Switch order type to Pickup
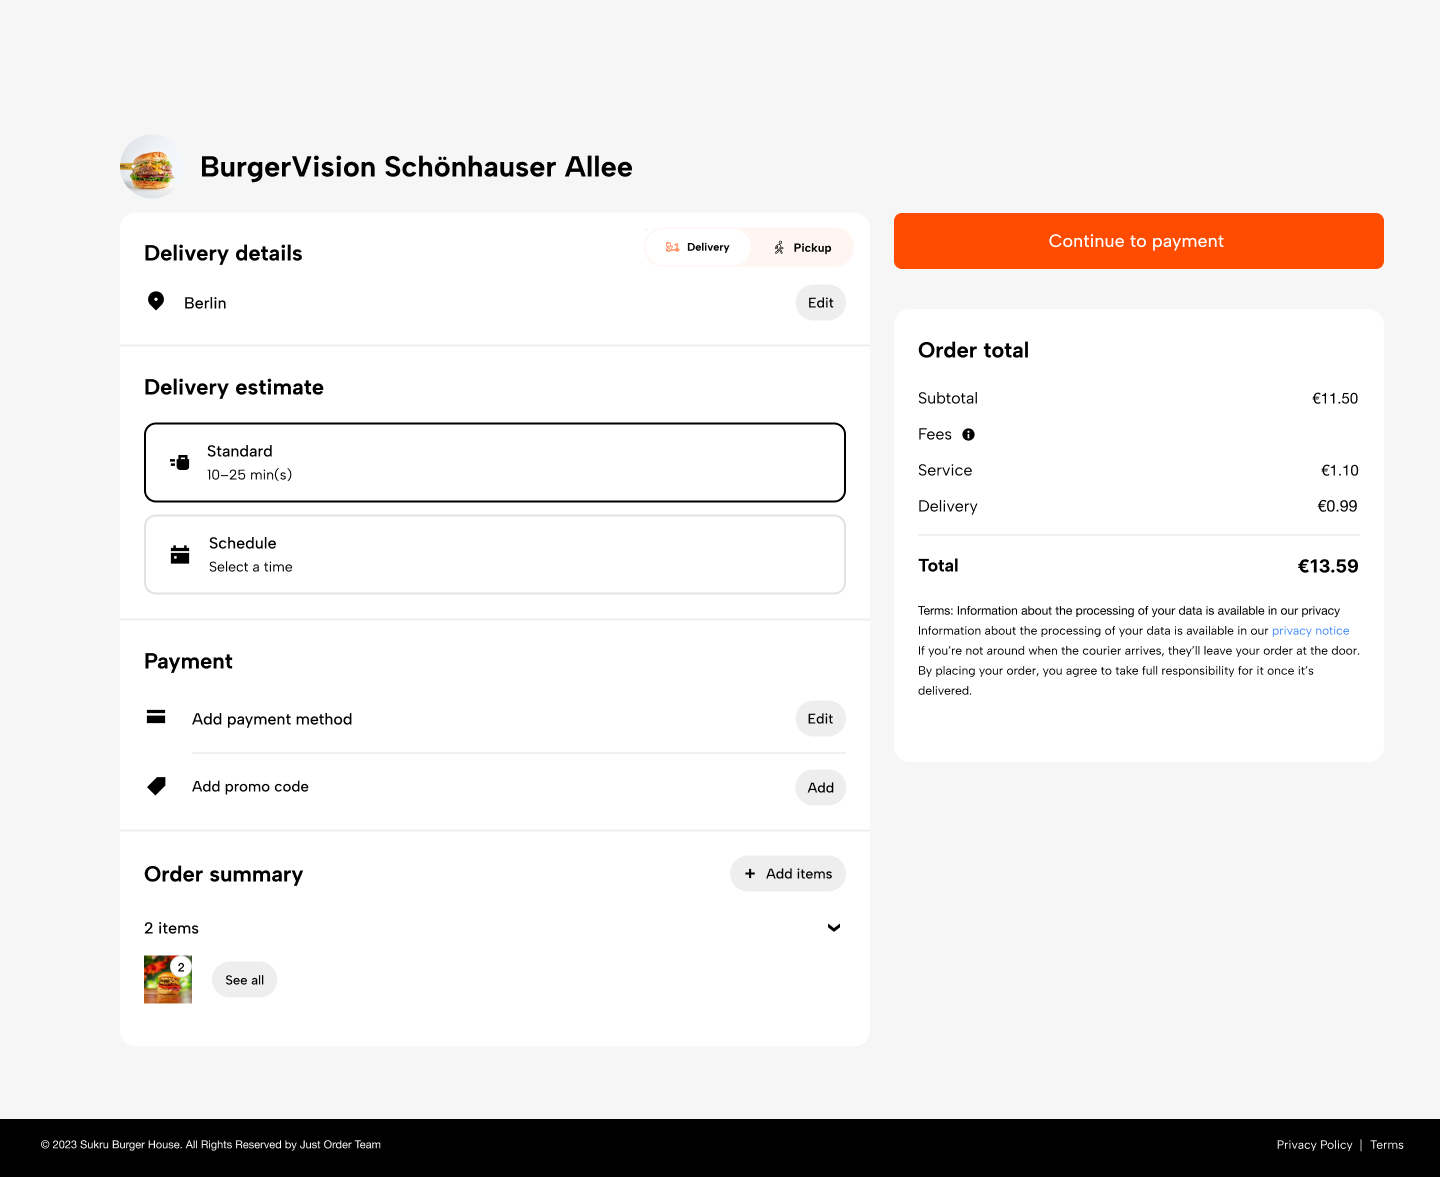Viewport: 1440px width, 1177px height. tap(802, 247)
